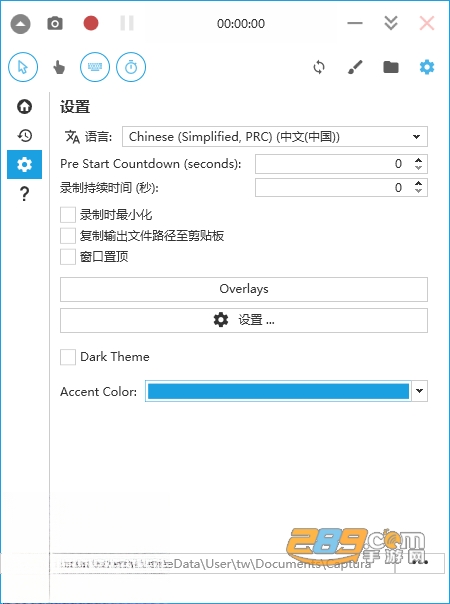This screenshot has width=450, height=604.
Task: Open output folder icon in toolbar
Action: (x=391, y=67)
